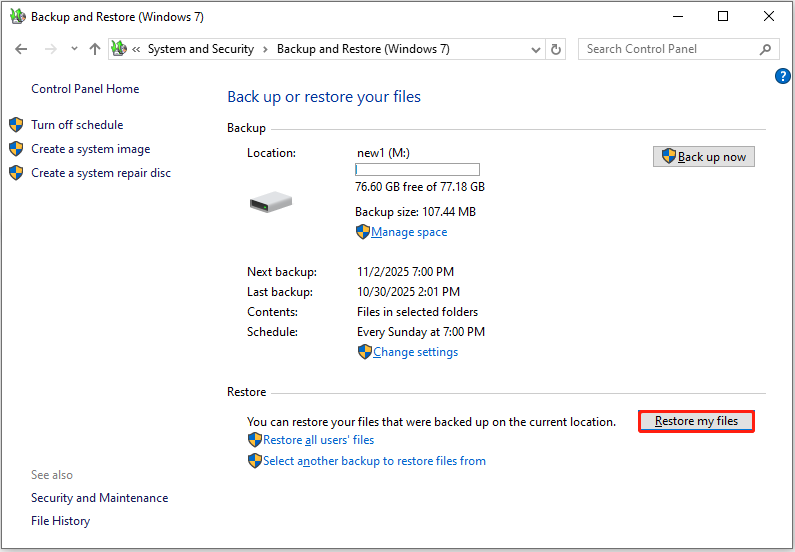Click Files in selected folders text
795x552 pixels.
tap(417, 312)
